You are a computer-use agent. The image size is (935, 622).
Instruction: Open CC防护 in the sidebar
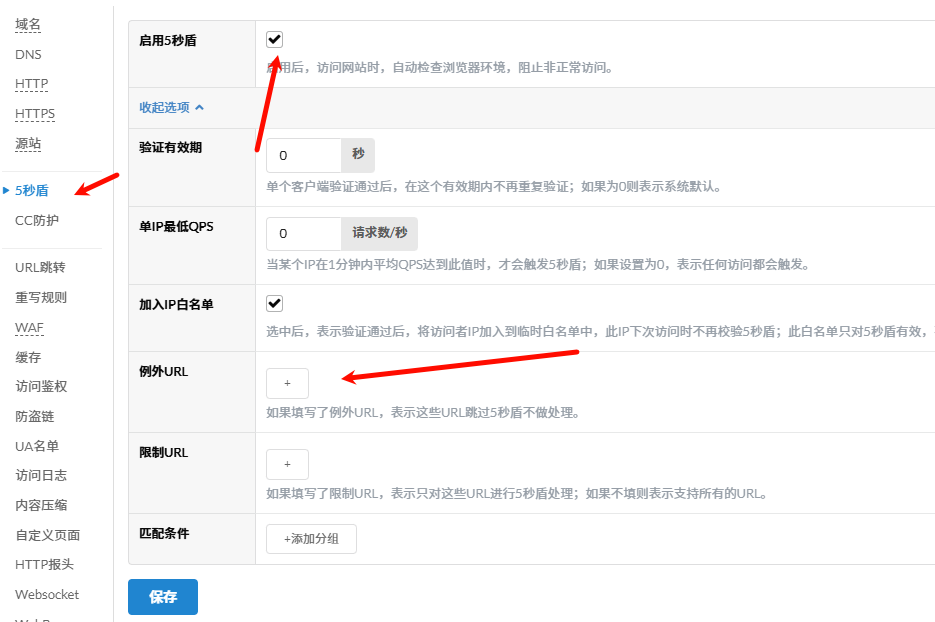tap(37, 220)
